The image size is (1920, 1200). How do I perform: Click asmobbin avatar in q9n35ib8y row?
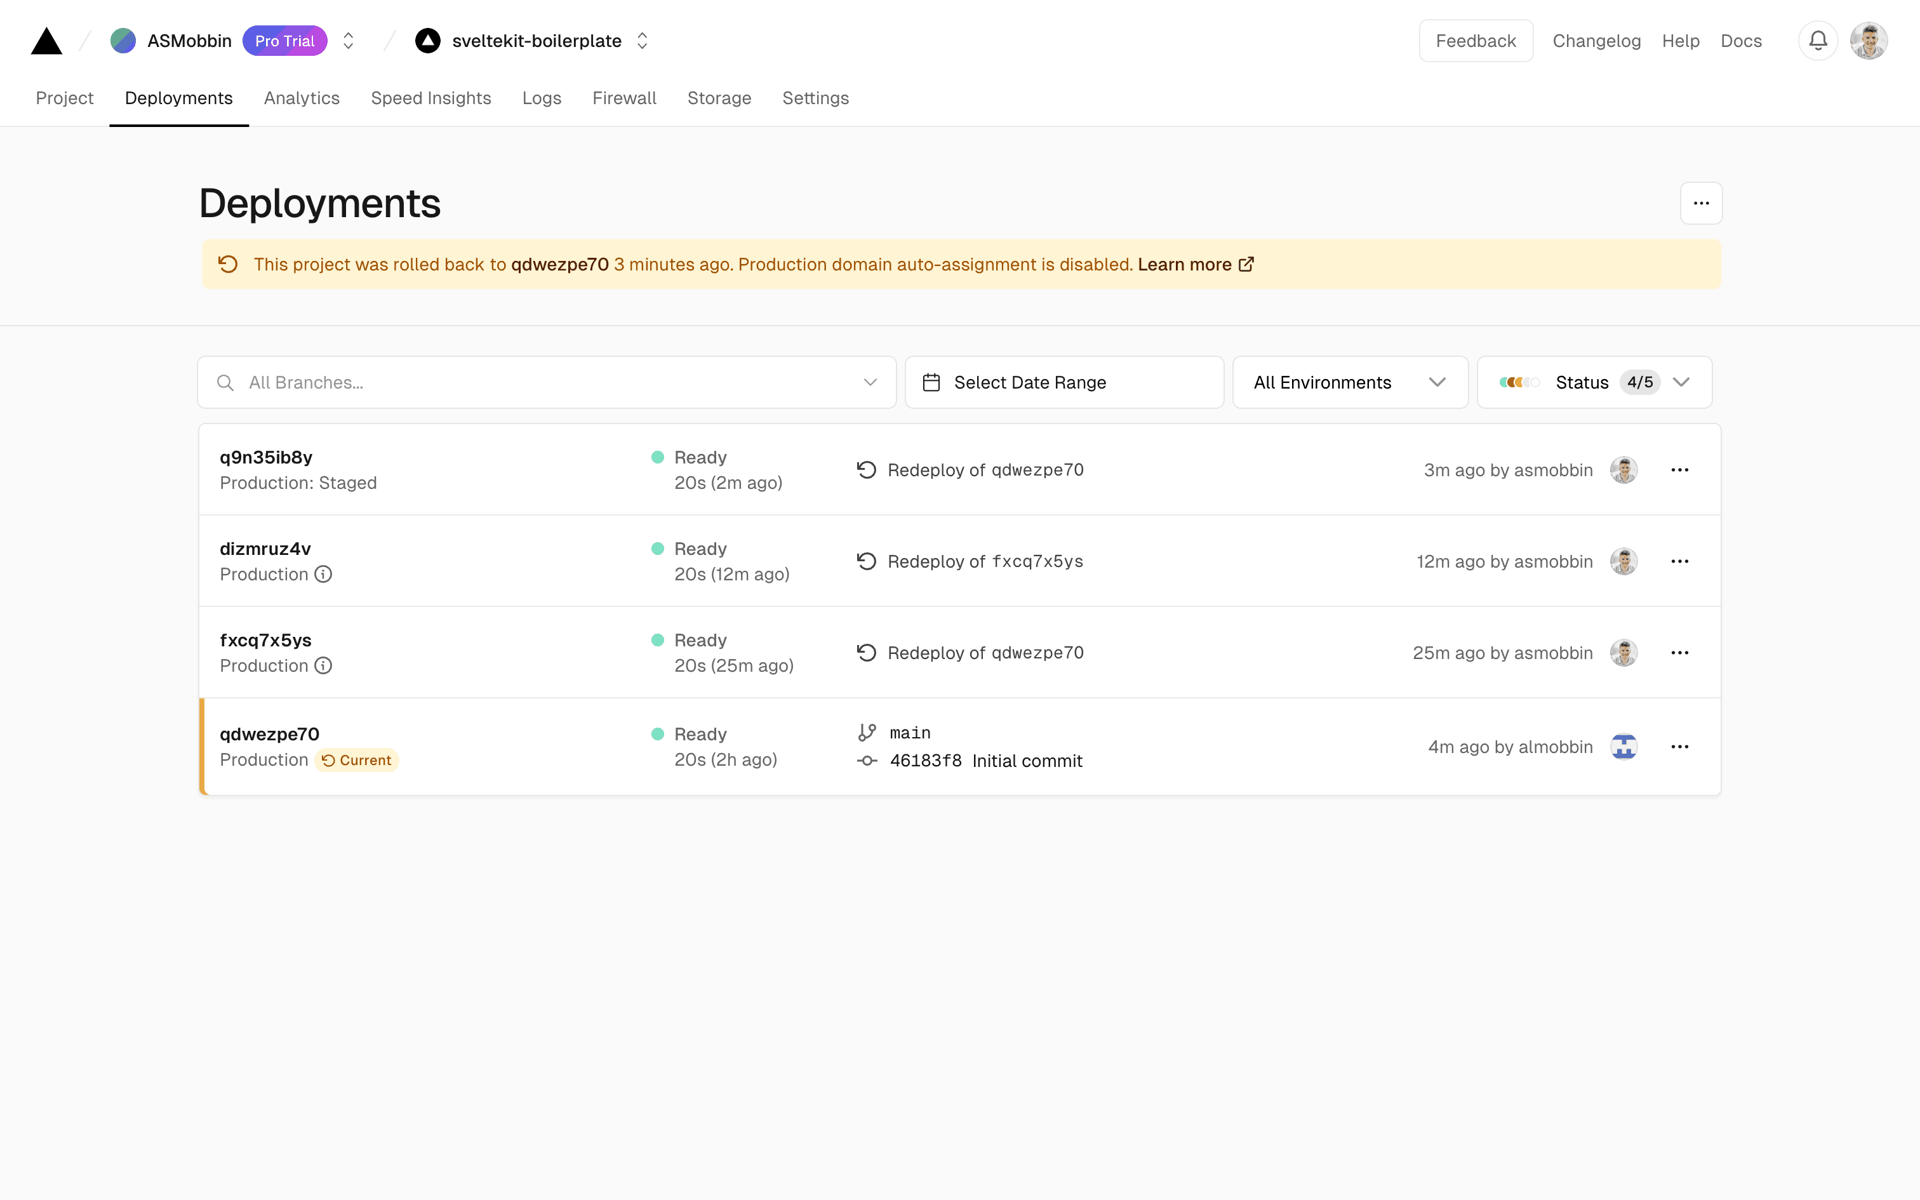click(x=1623, y=470)
